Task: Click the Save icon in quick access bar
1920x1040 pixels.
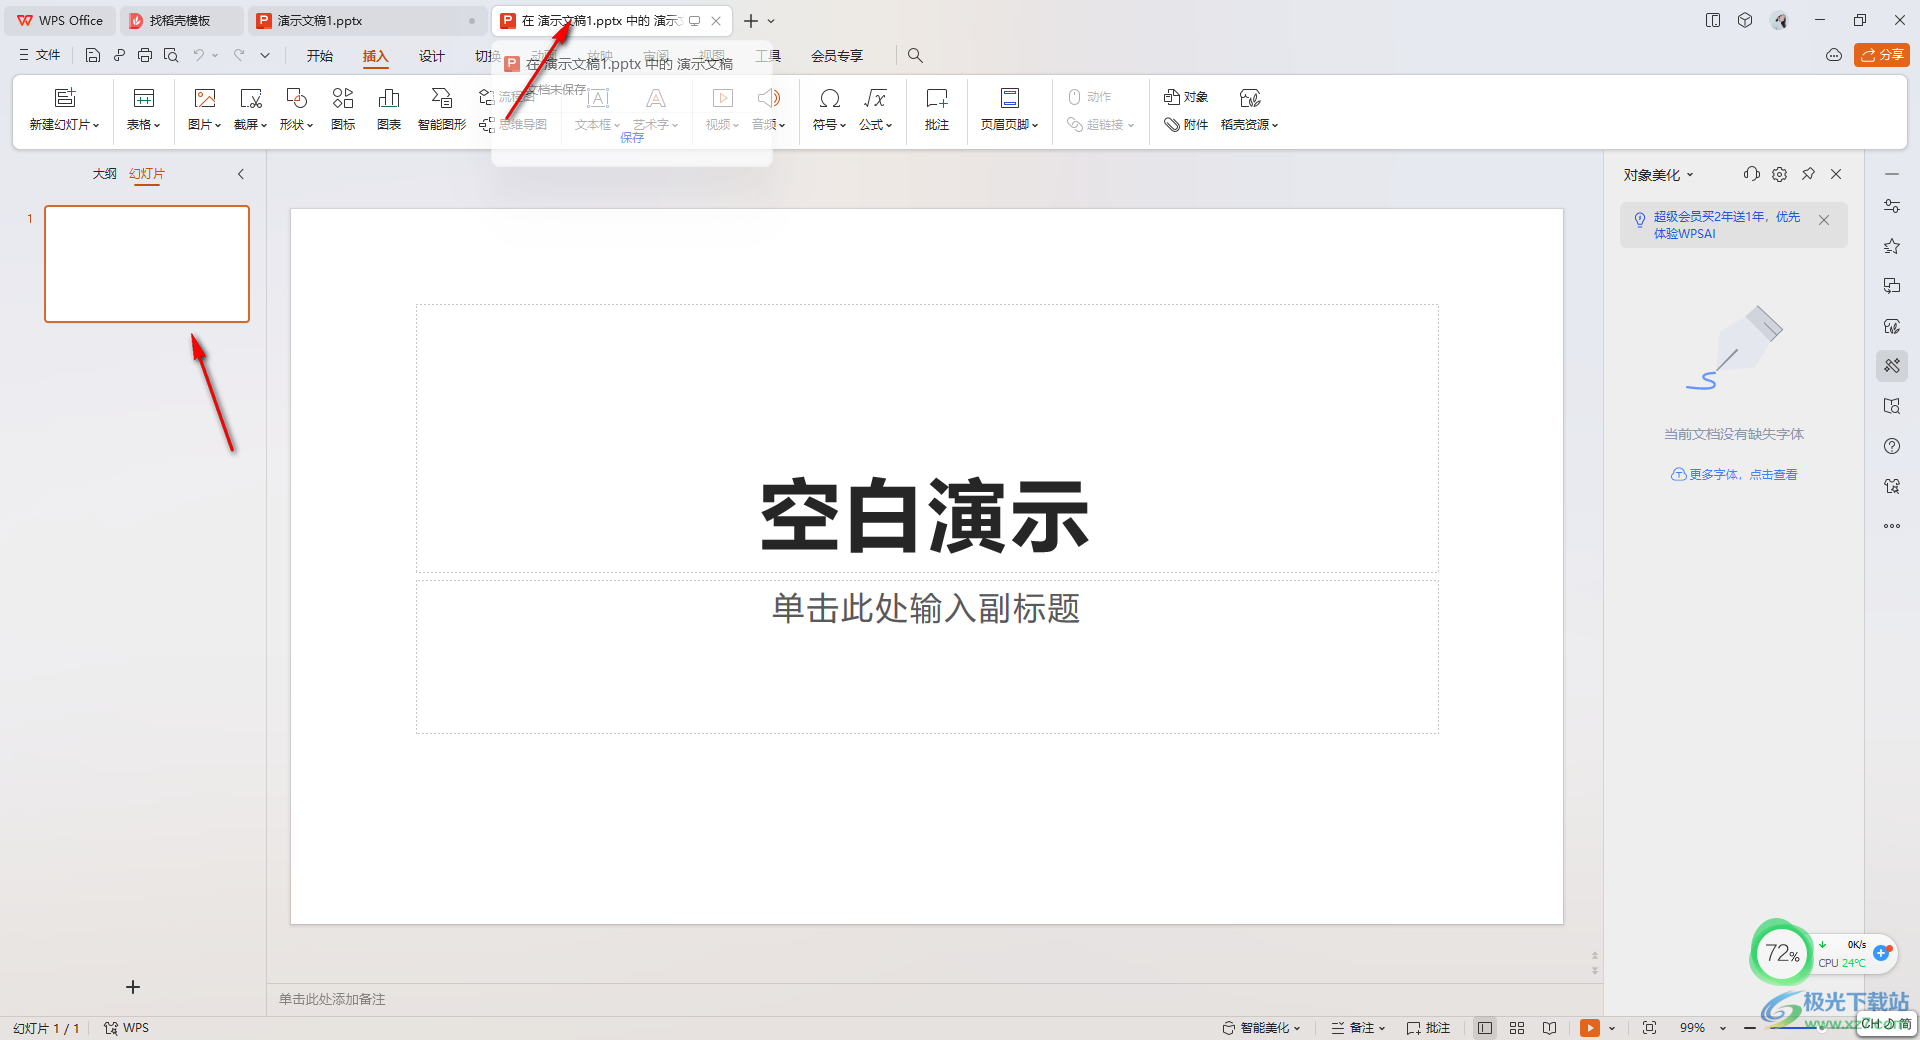Action: click(x=93, y=55)
